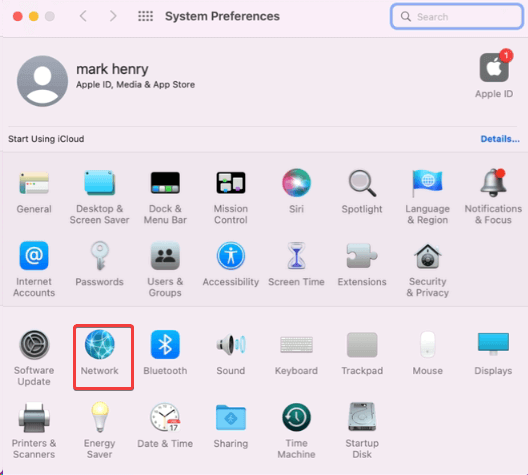The image size is (528, 475).
Task: Show all preferences grid button
Action: (x=145, y=16)
